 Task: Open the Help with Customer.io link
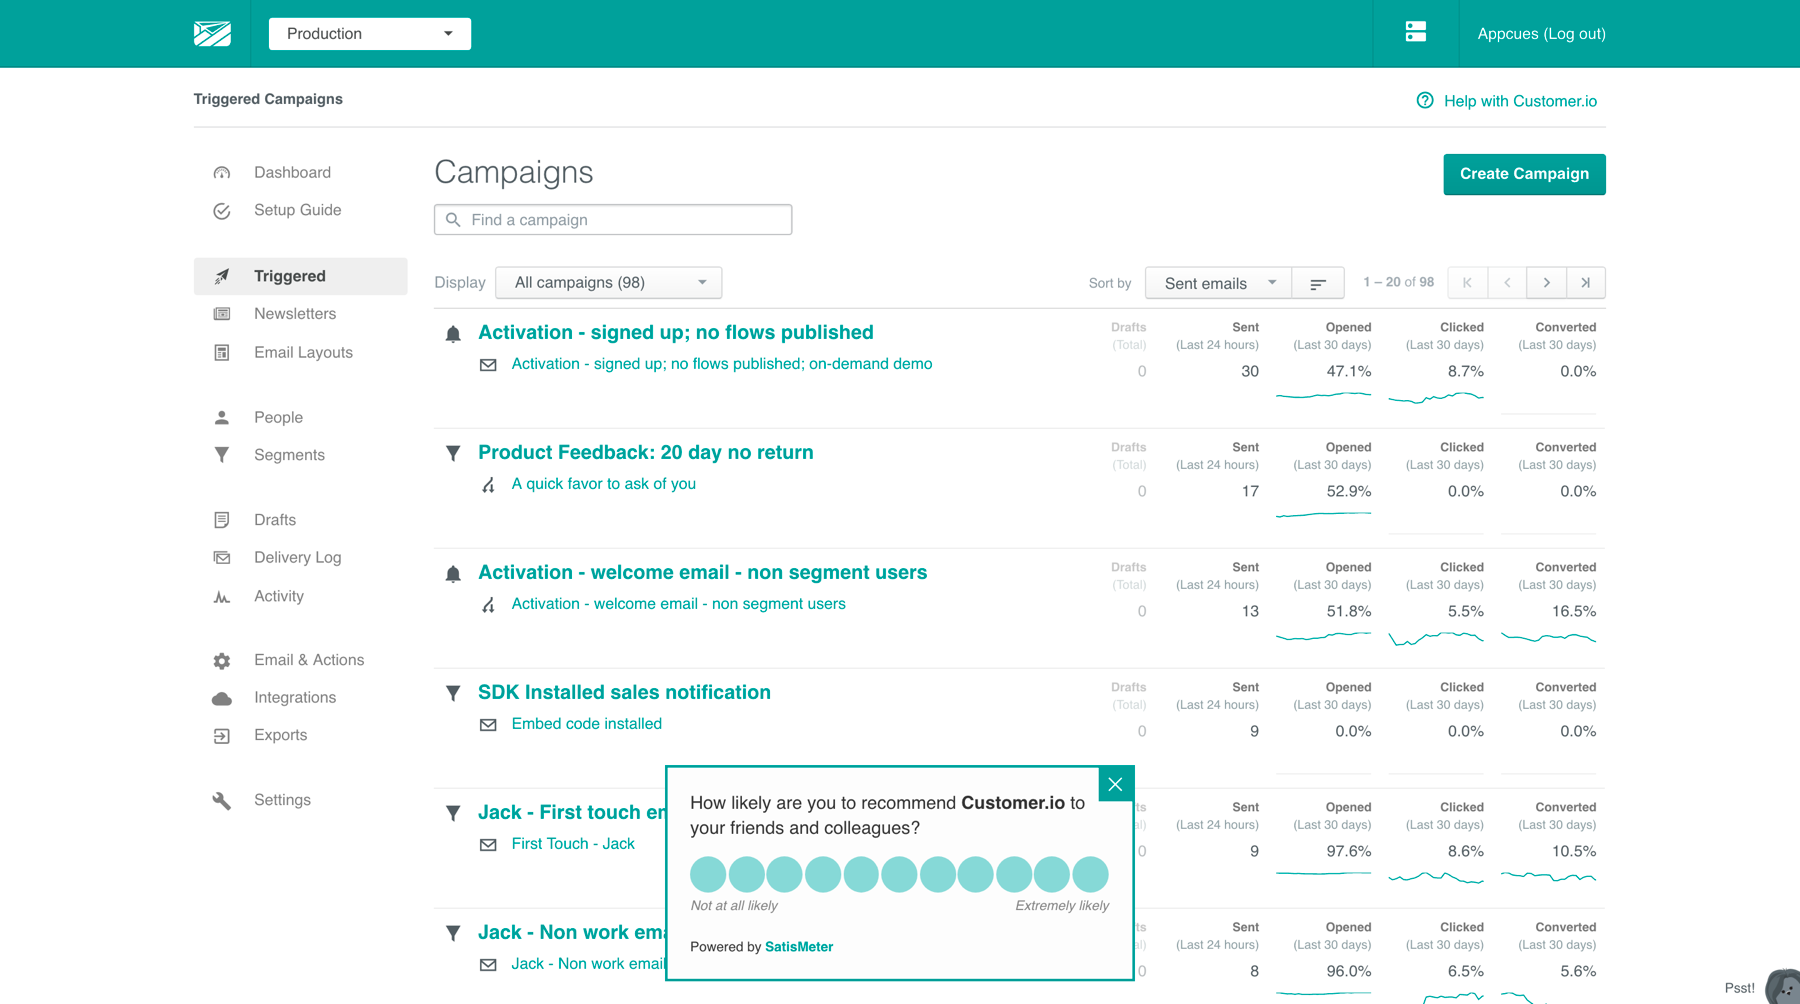click(x=1519, y=100)
